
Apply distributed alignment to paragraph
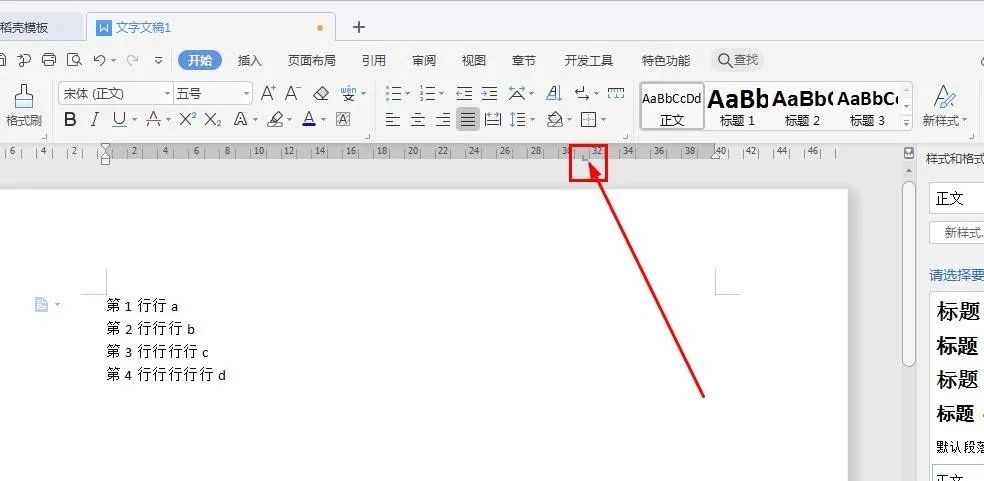(x=493, y=119)
